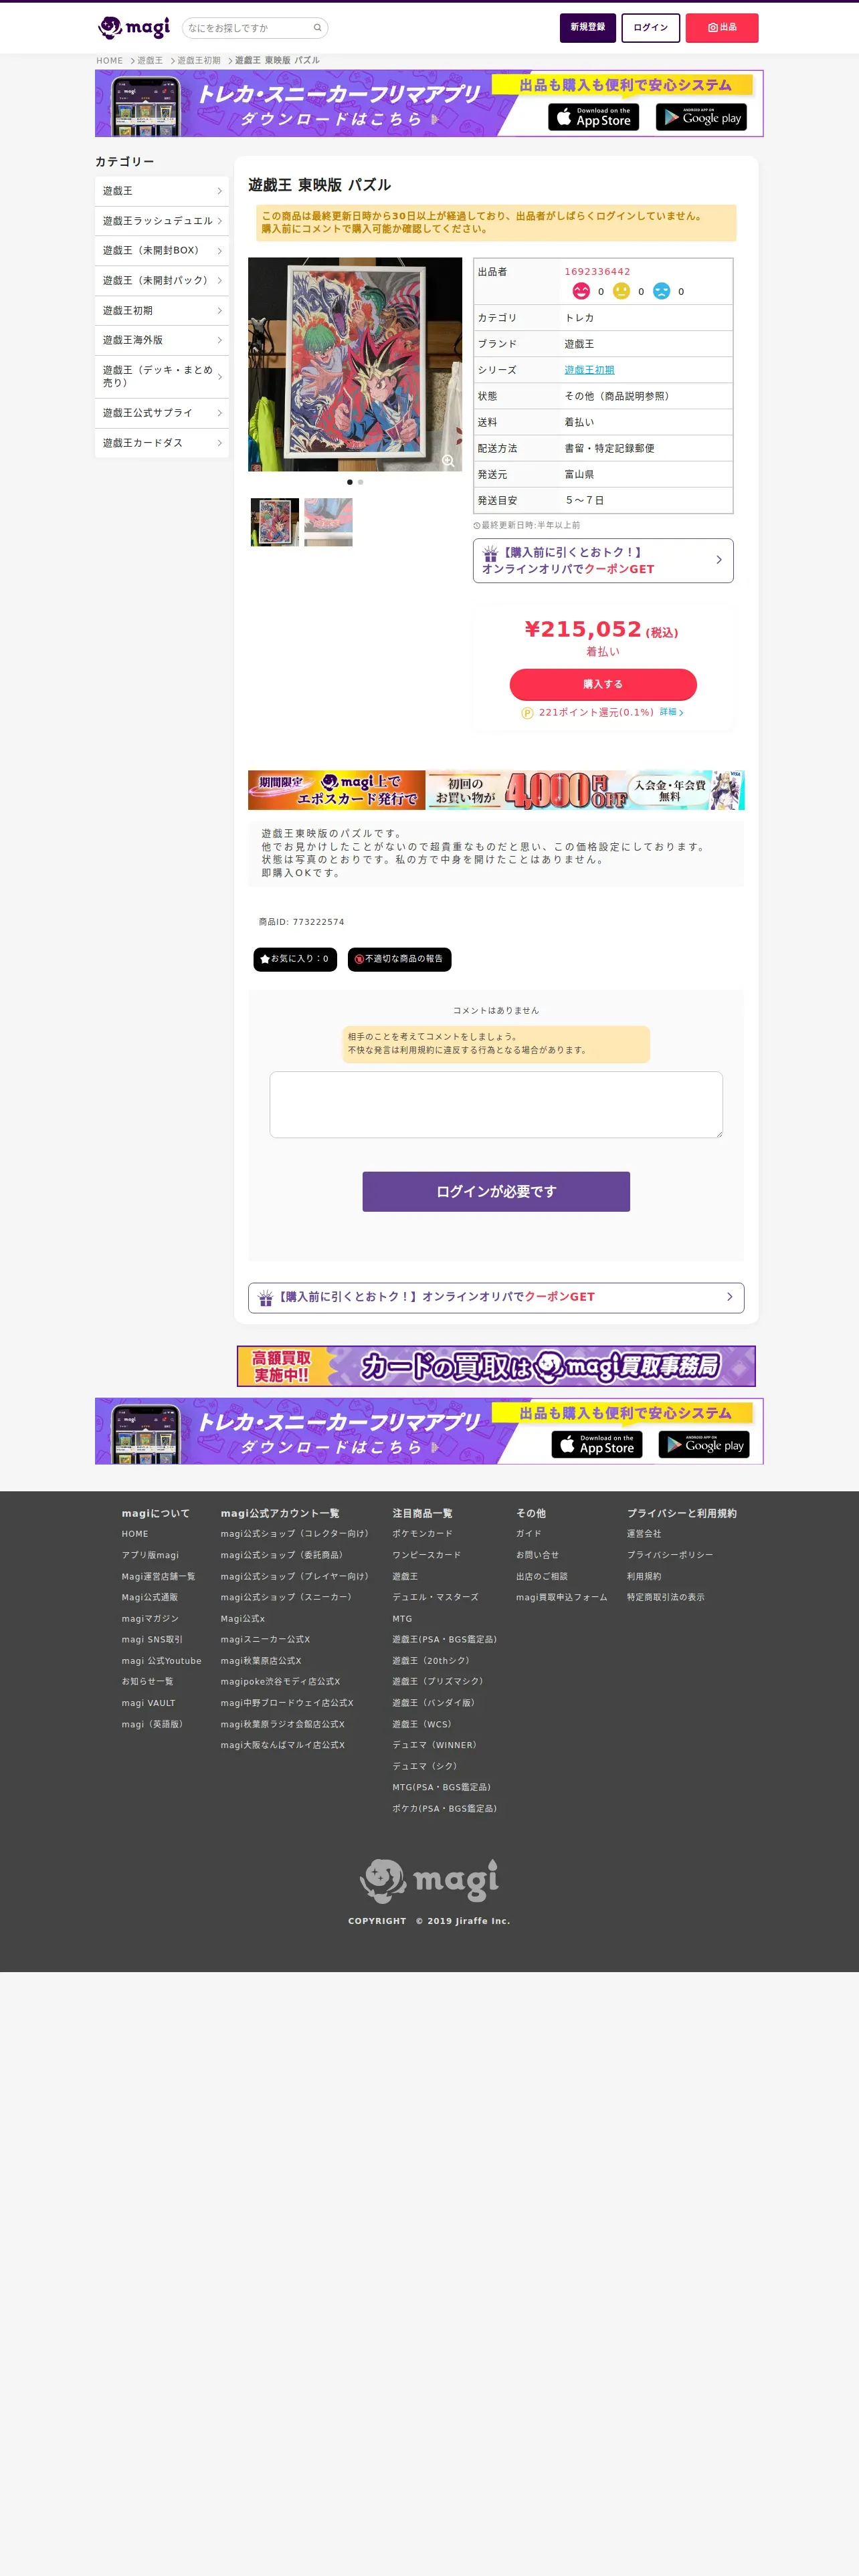Open footer ガイド link
The width and height of the screenshot is (859, 2576).
(529, 1534)
